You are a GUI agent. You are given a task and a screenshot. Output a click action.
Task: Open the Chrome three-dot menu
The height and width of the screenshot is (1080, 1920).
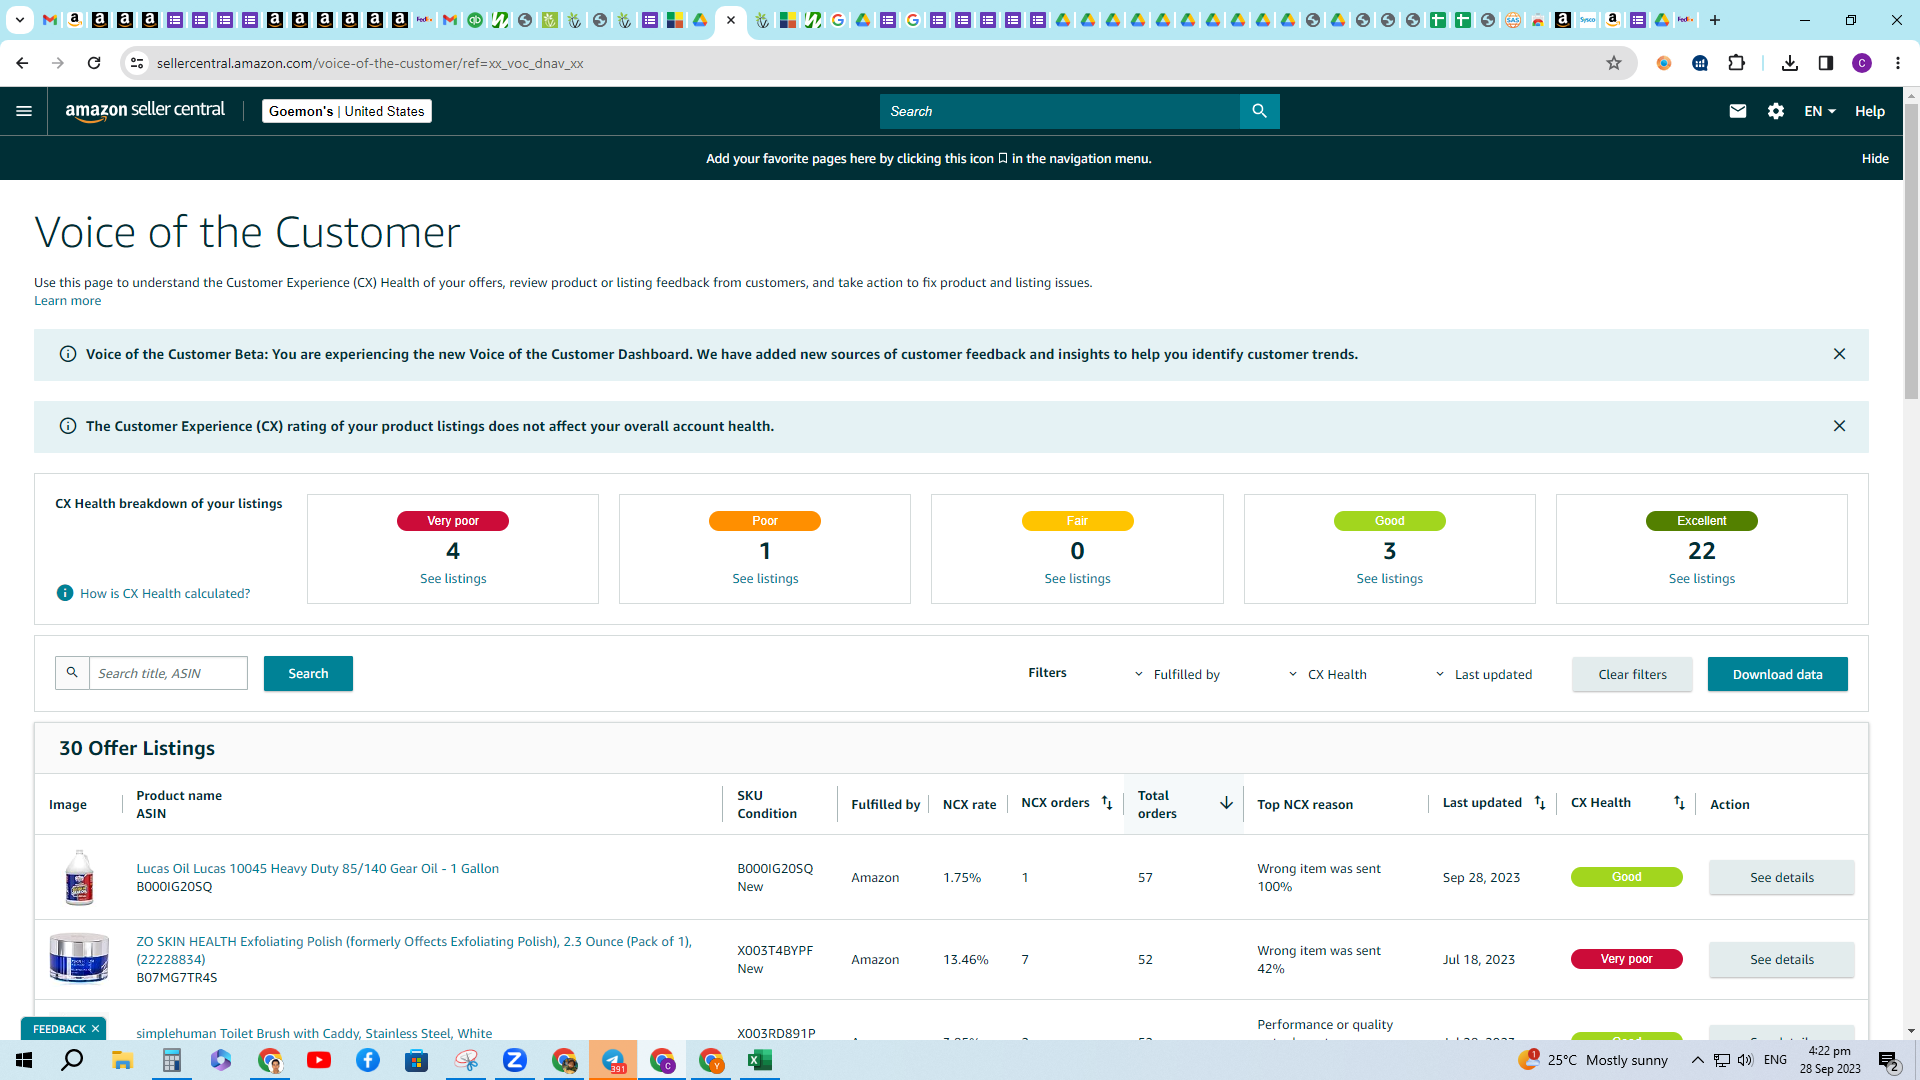point(1898,63)
